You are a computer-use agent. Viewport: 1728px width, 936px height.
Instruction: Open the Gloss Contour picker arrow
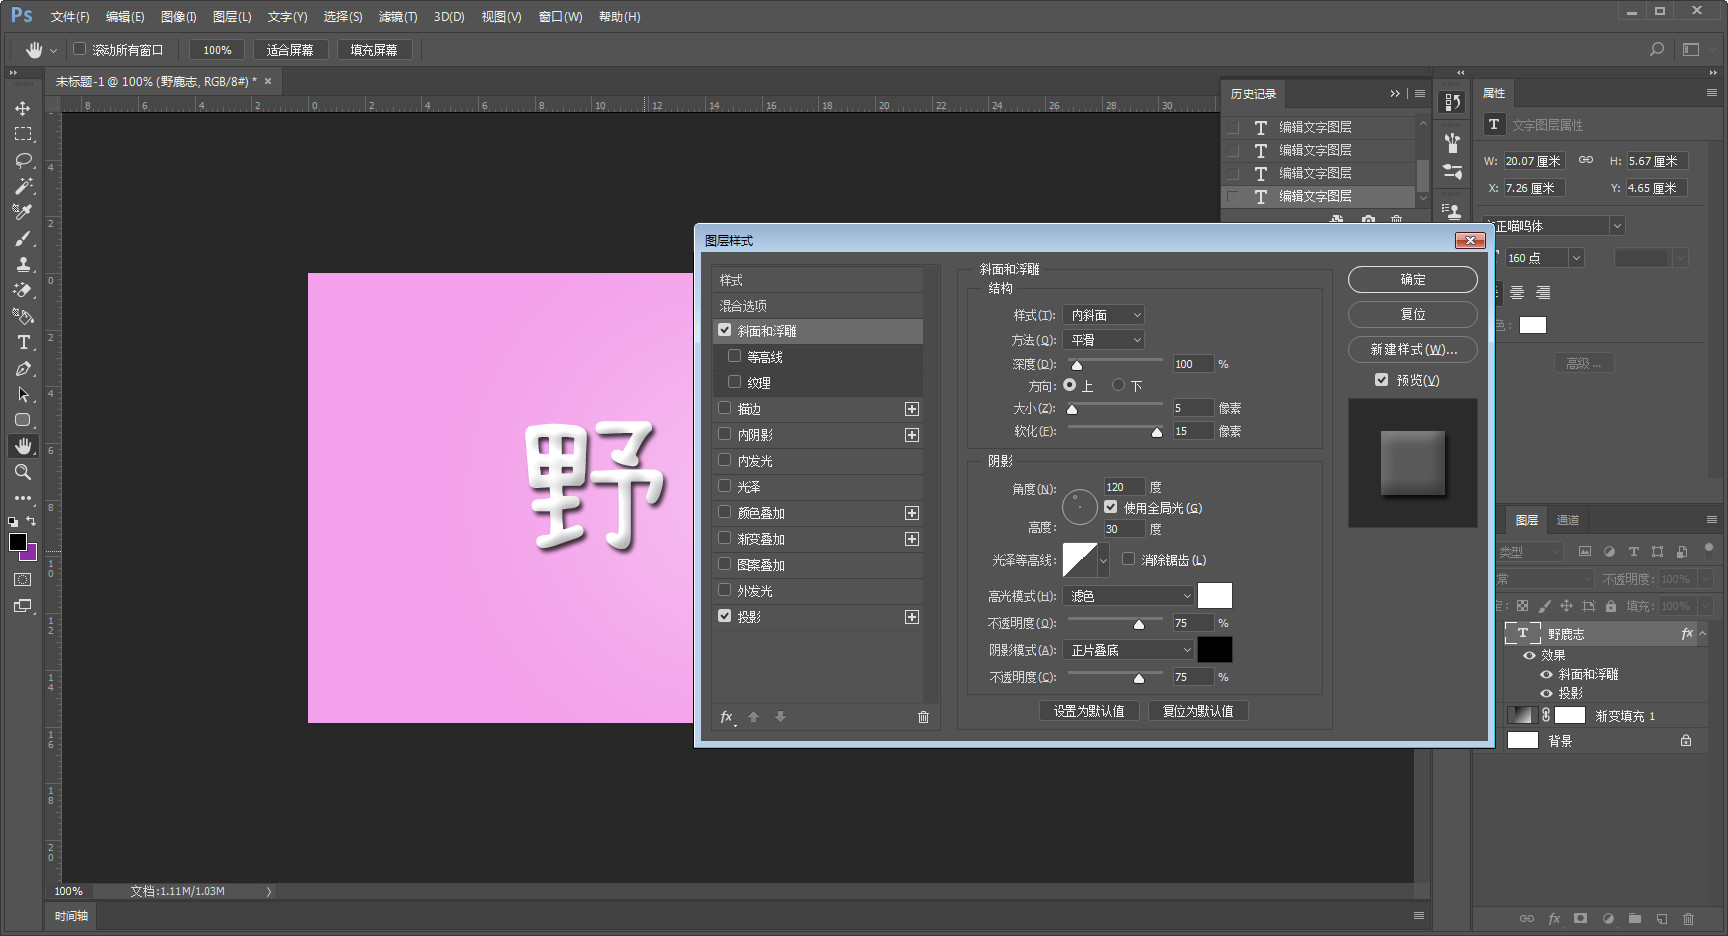(1104, 560)
